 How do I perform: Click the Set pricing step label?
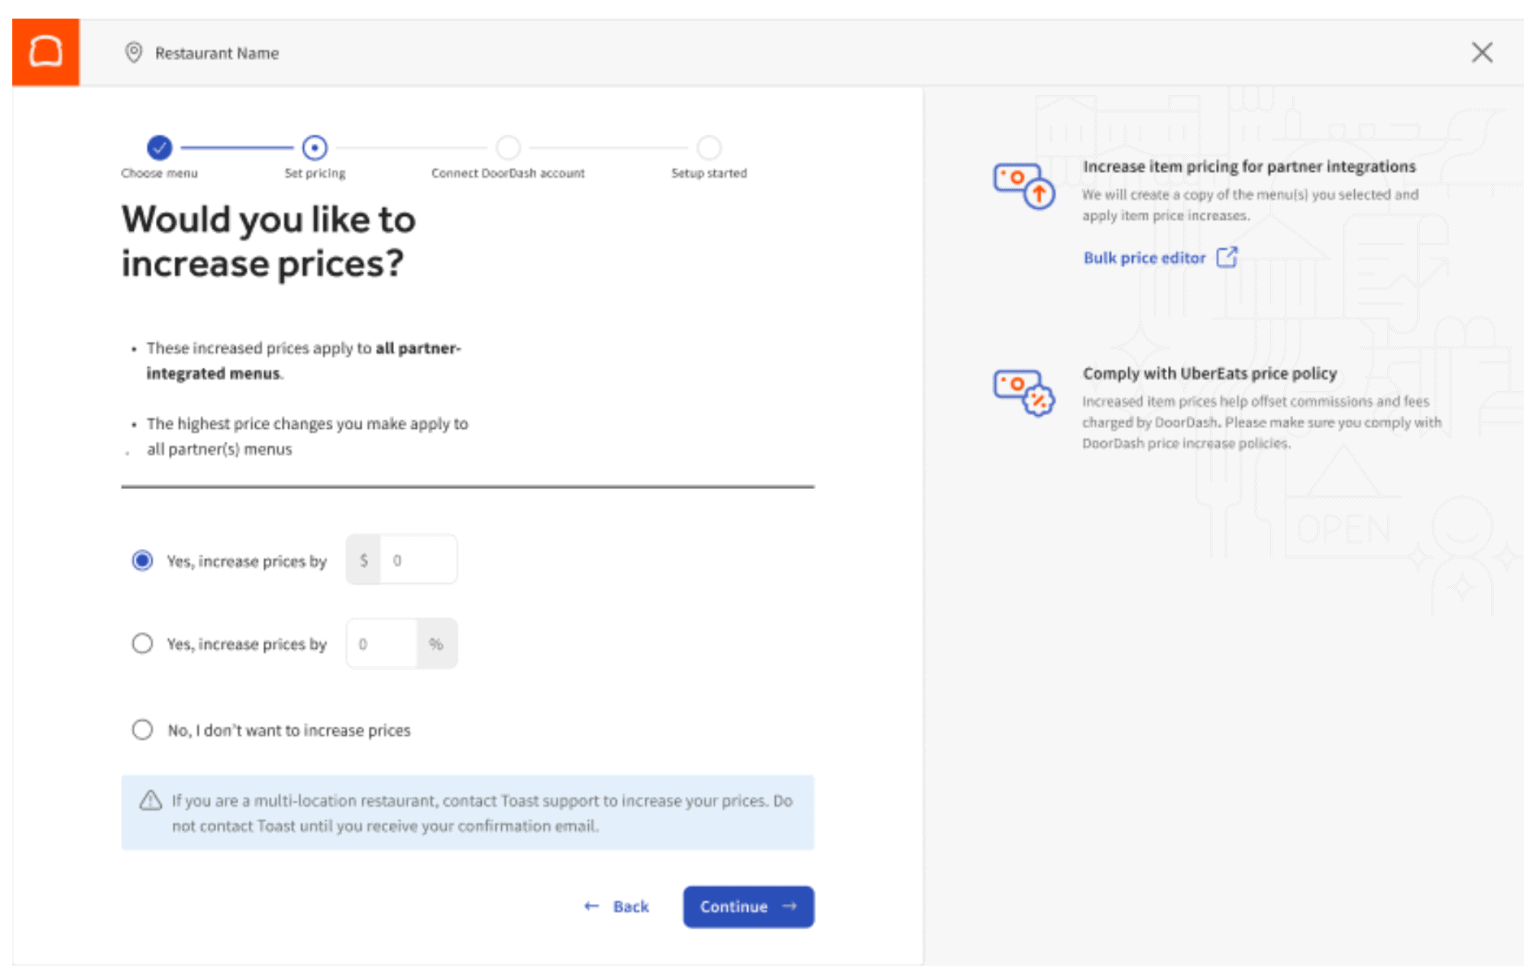[314, 172]
